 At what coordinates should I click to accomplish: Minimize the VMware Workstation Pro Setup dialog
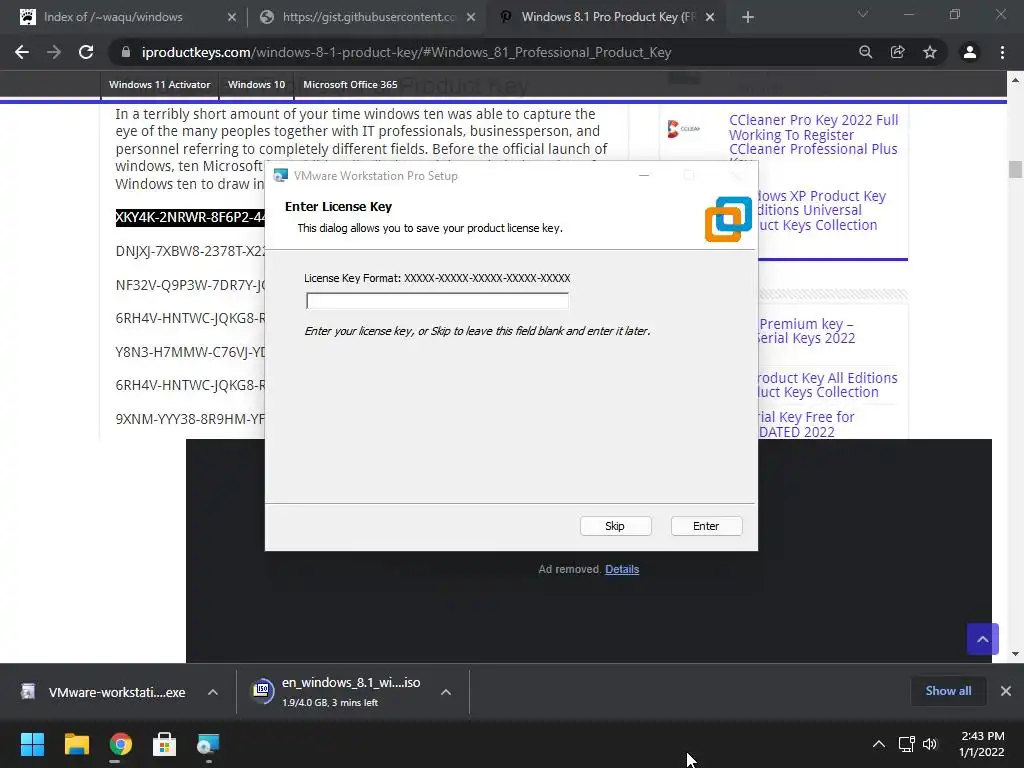tap(644, 176)
